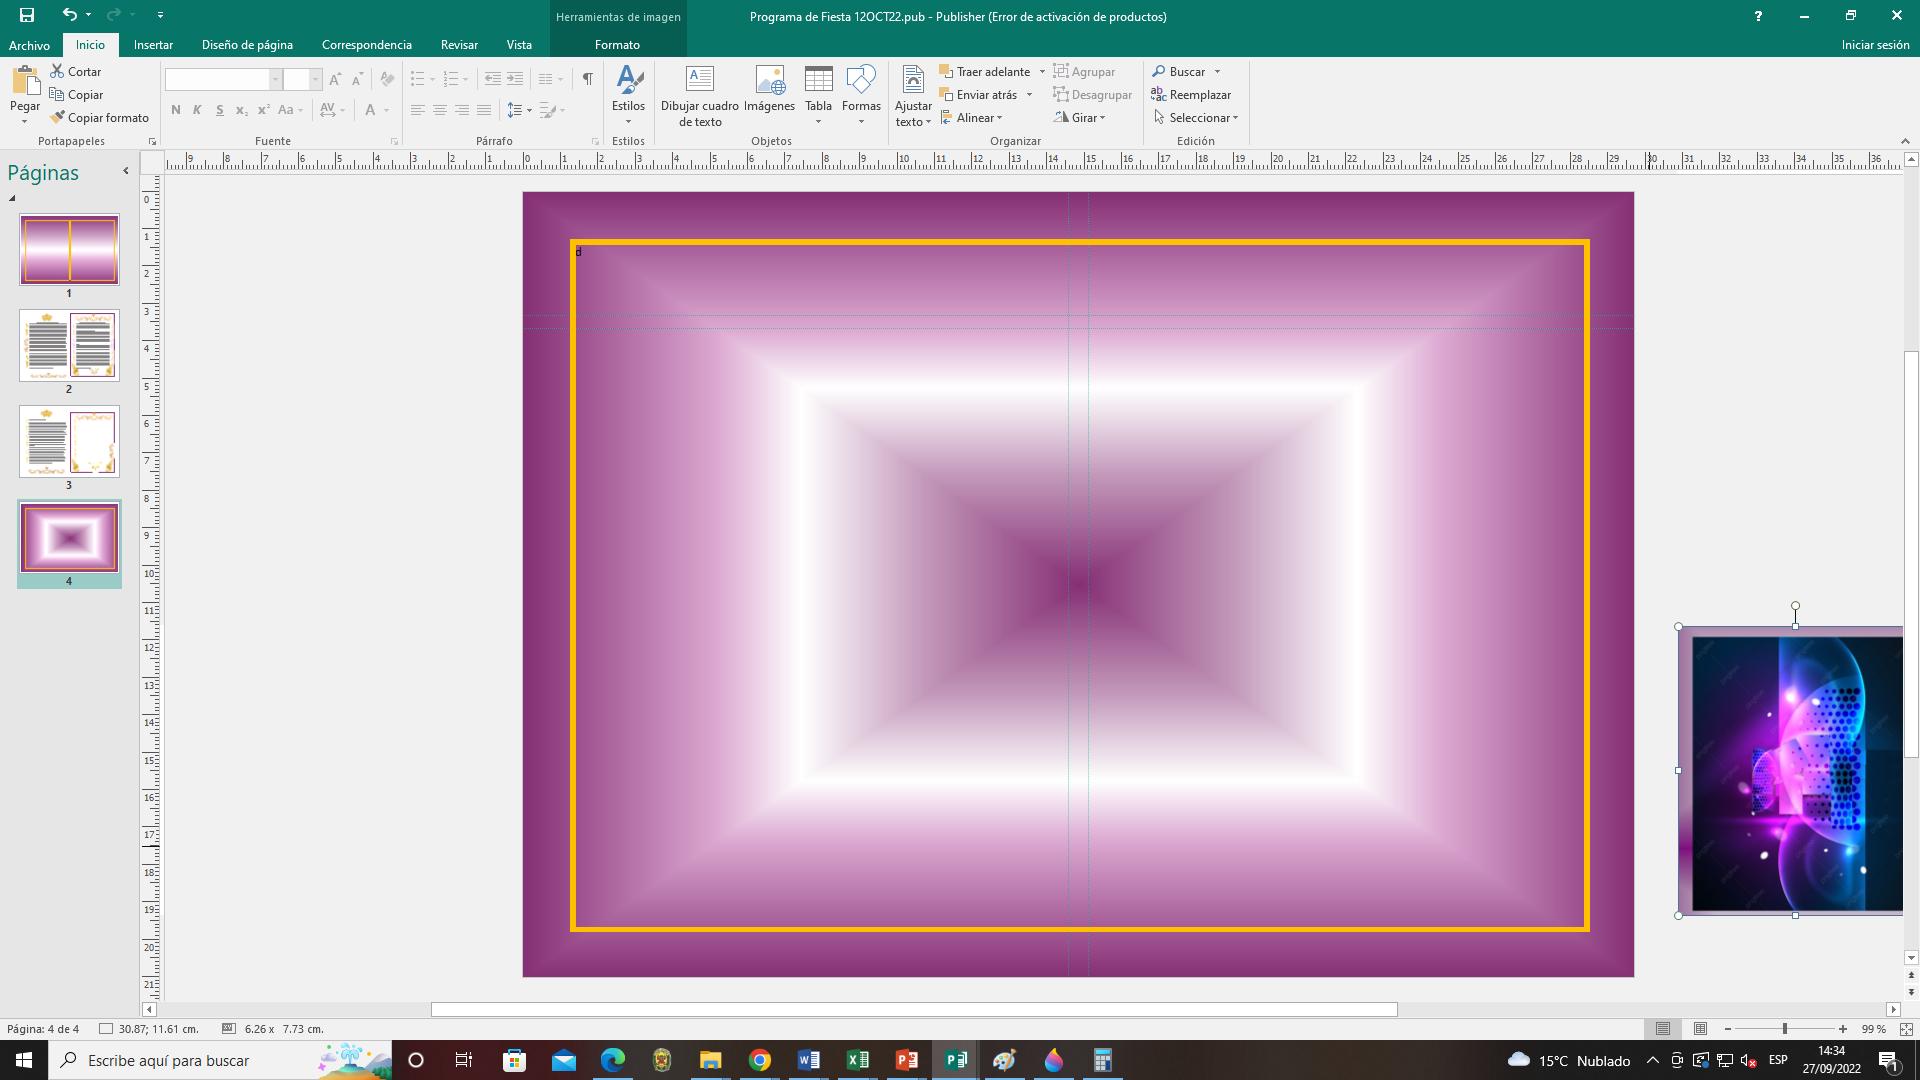
Task: Open the Diseño de página tab
Action: click(x=247, y=45)
